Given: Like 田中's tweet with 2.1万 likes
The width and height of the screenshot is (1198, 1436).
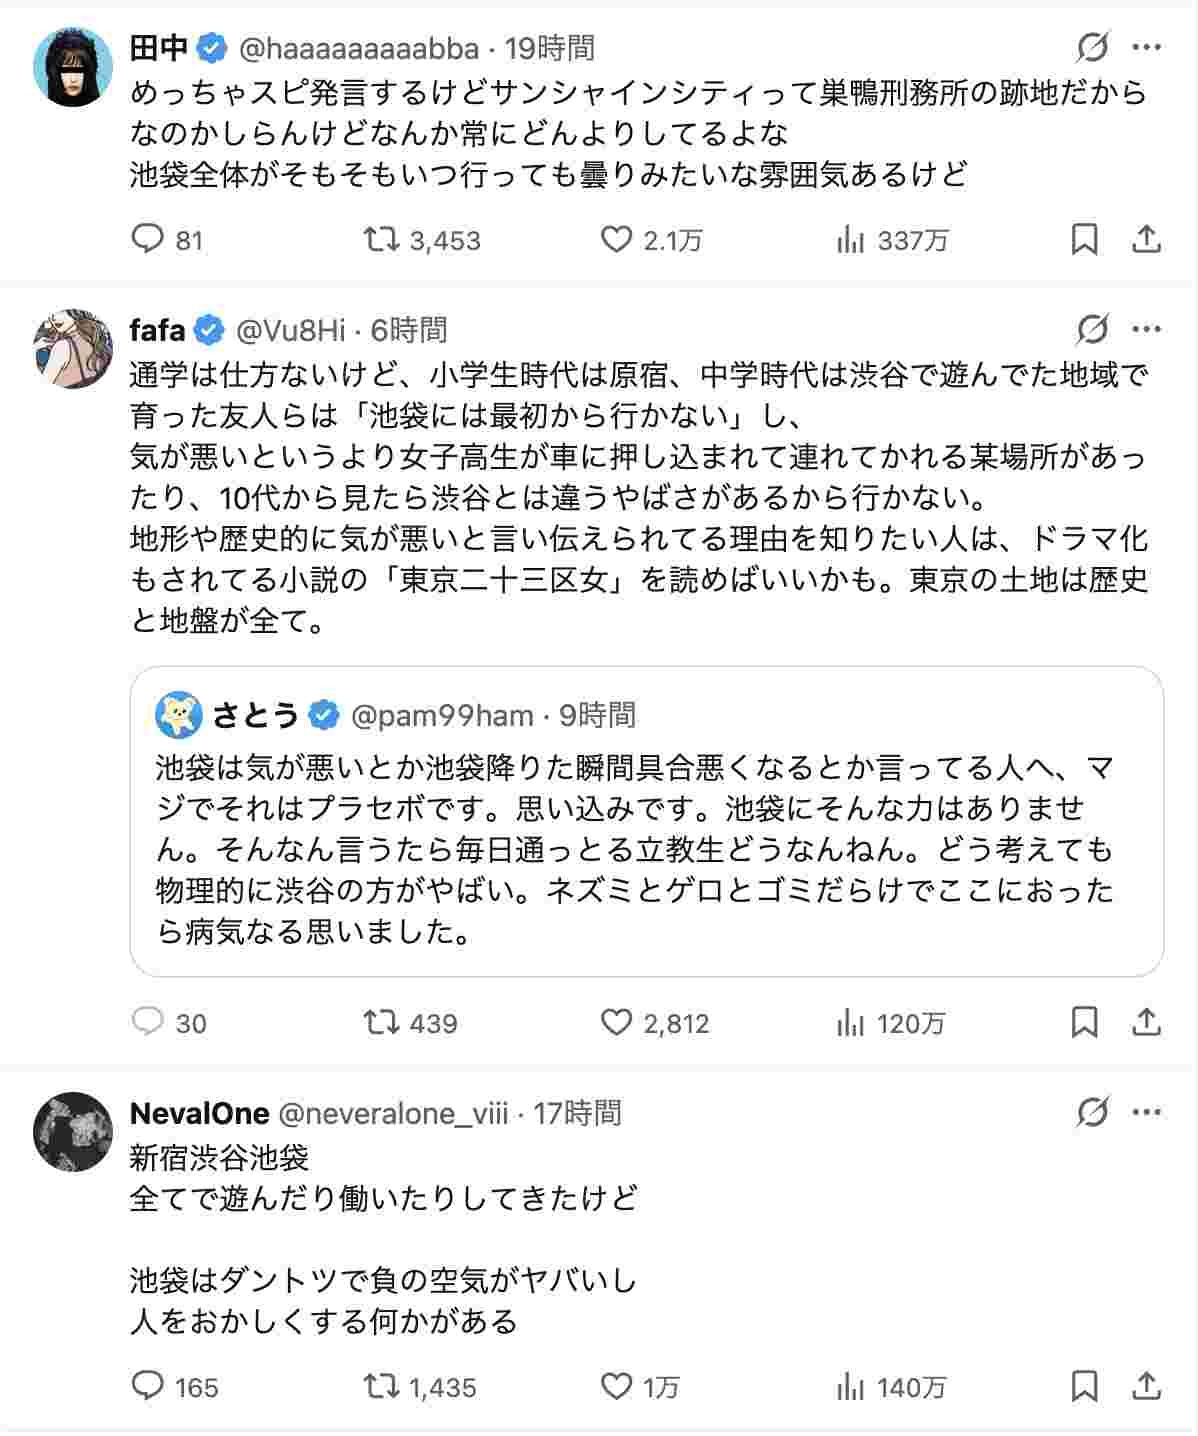Looking at the screenshot, I should [x=616, y=240].
